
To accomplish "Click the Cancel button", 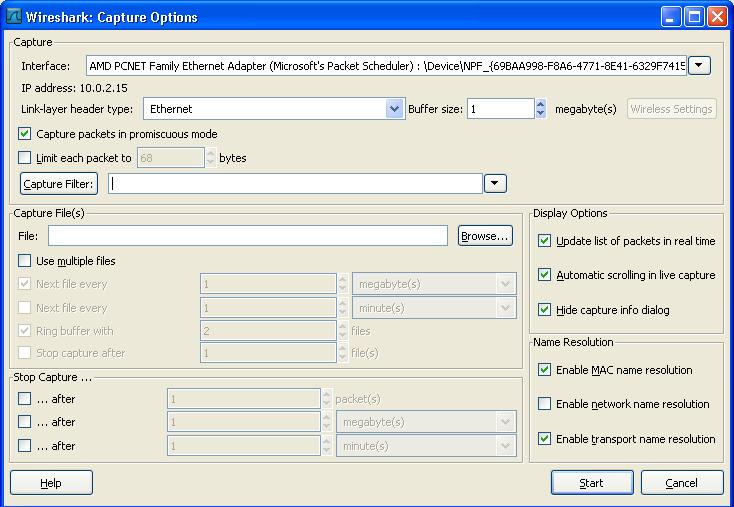I will (682, 483).
